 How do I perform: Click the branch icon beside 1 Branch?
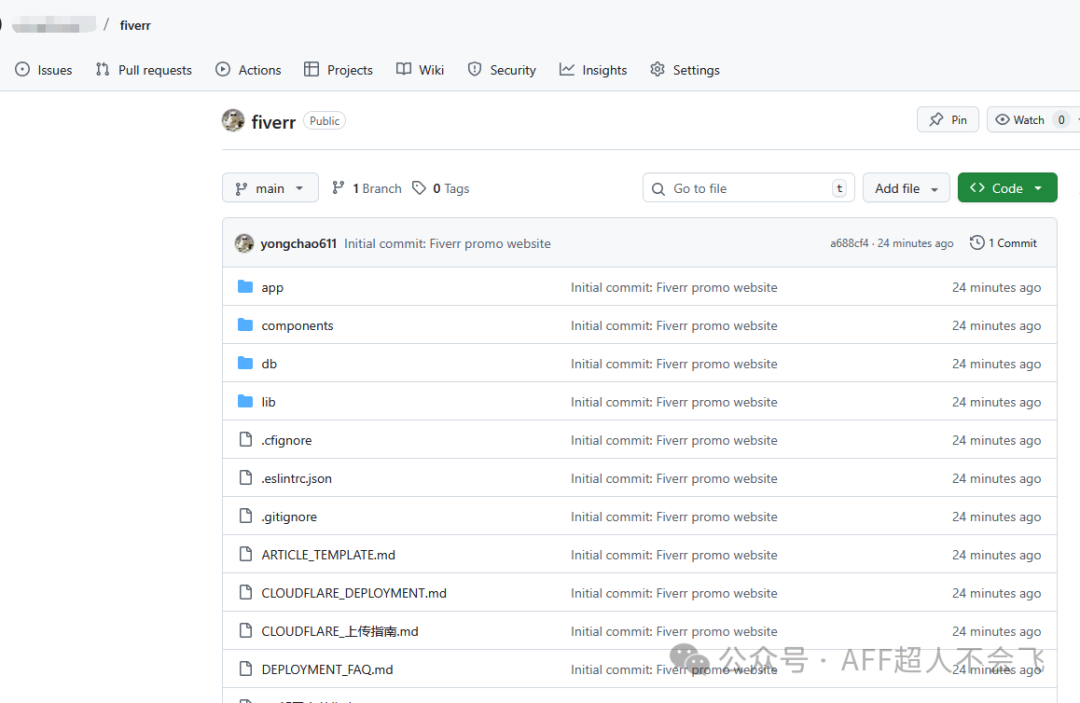coord(338,187)
